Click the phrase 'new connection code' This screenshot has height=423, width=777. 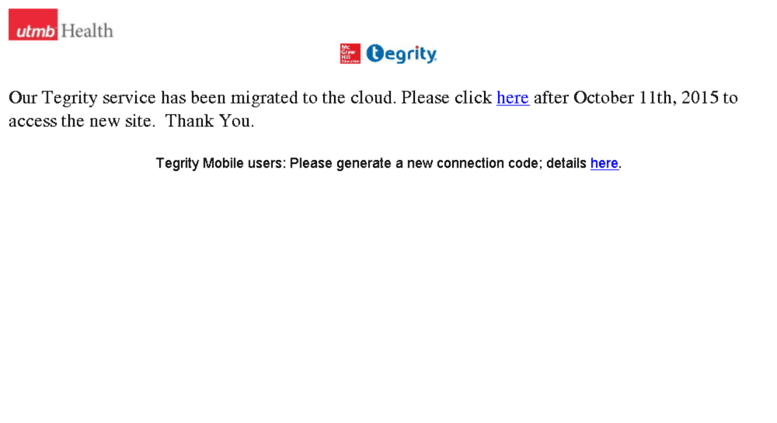(x=475, y=163)
